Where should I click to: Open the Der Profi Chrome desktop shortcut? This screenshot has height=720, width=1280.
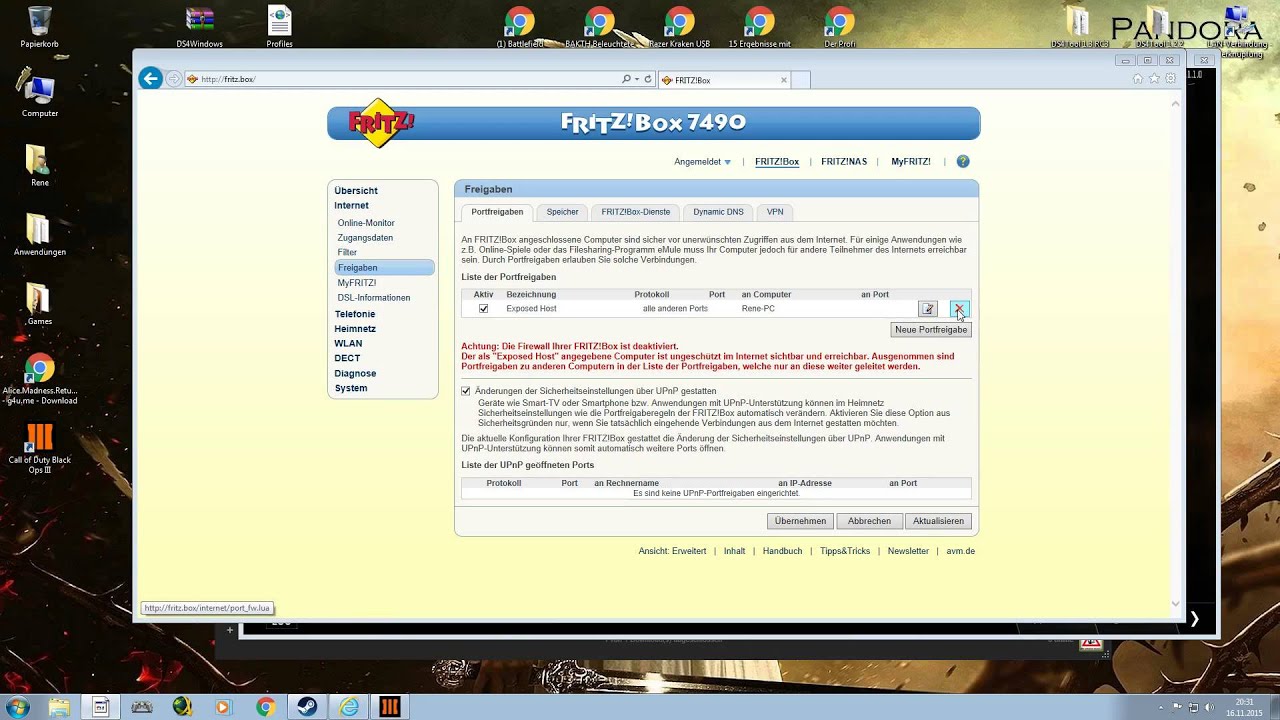[840, 28]
